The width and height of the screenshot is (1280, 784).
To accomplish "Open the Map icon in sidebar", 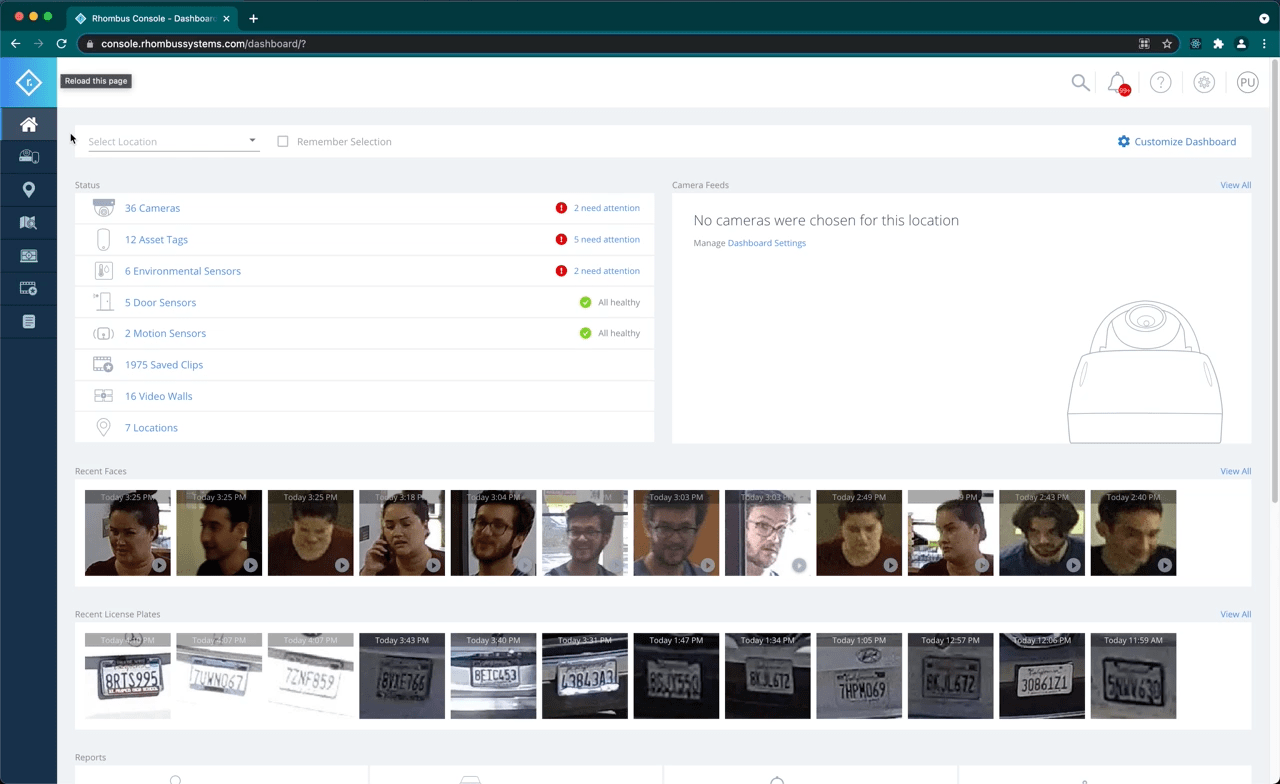I will (28, 223).
